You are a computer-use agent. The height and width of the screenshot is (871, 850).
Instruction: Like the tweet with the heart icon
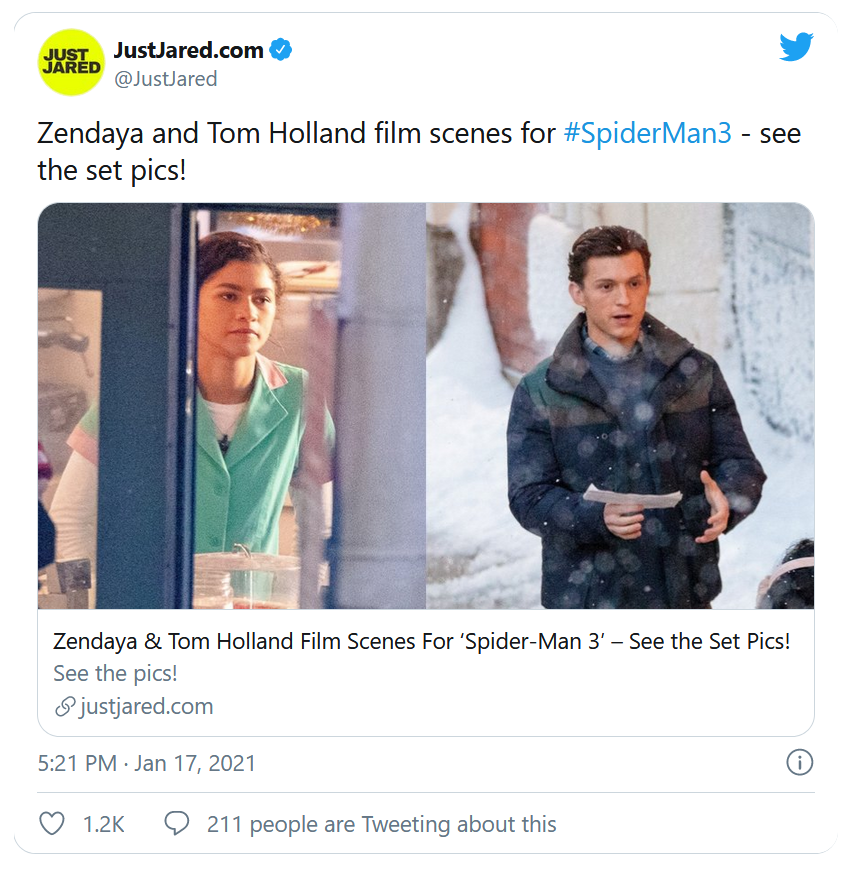(51, 824)
